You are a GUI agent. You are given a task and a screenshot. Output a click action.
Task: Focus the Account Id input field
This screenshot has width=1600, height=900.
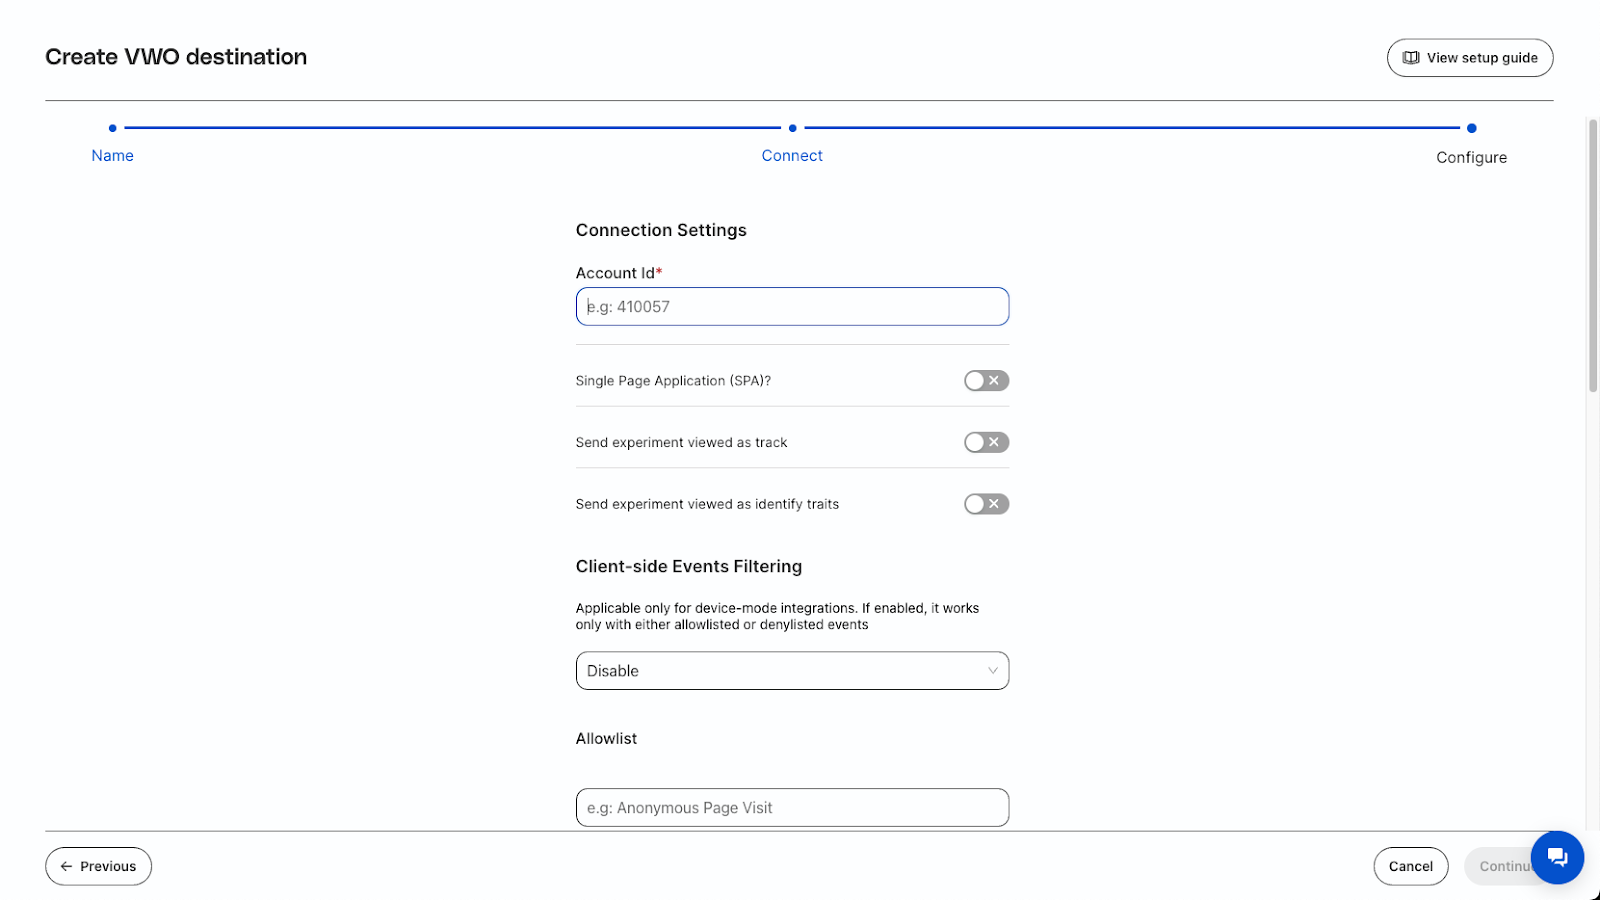(792, 307)
